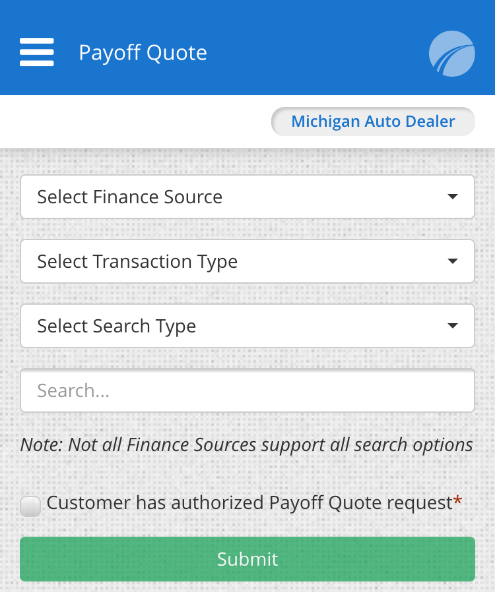Viewport: 495px width, 592px height.
Task: Click the red required asterisk
Action: [458, 501]
